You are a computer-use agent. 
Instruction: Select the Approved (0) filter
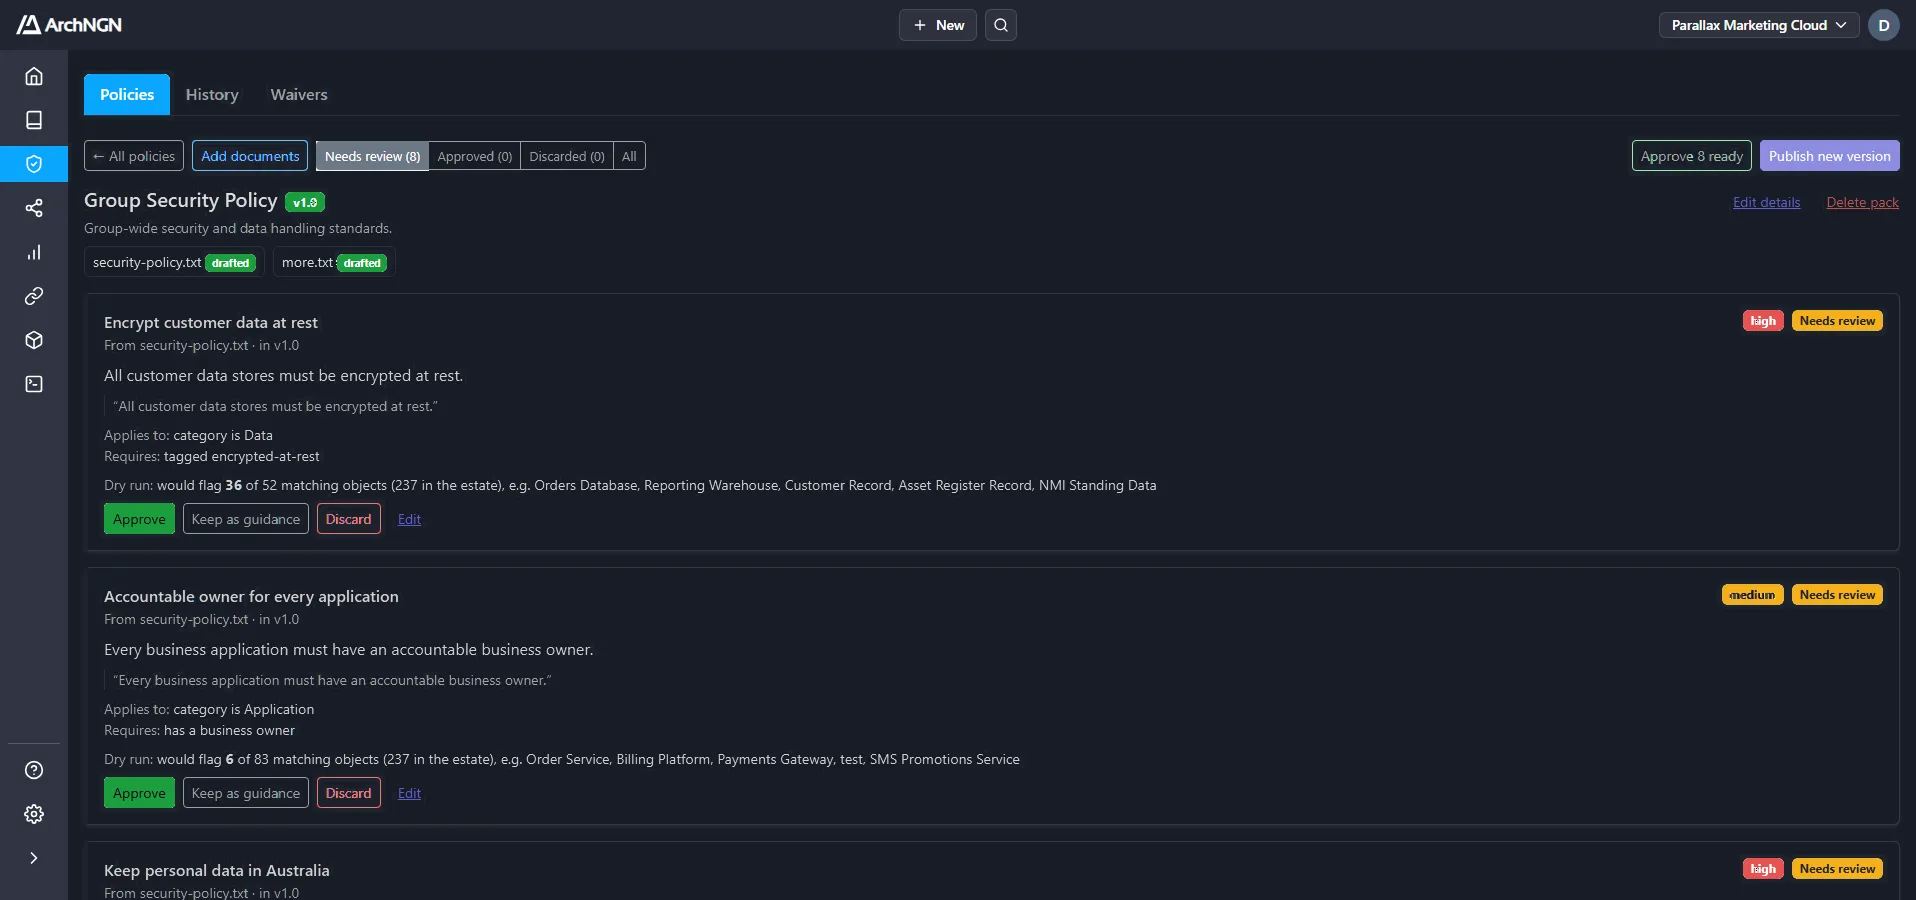click(475, 156)
